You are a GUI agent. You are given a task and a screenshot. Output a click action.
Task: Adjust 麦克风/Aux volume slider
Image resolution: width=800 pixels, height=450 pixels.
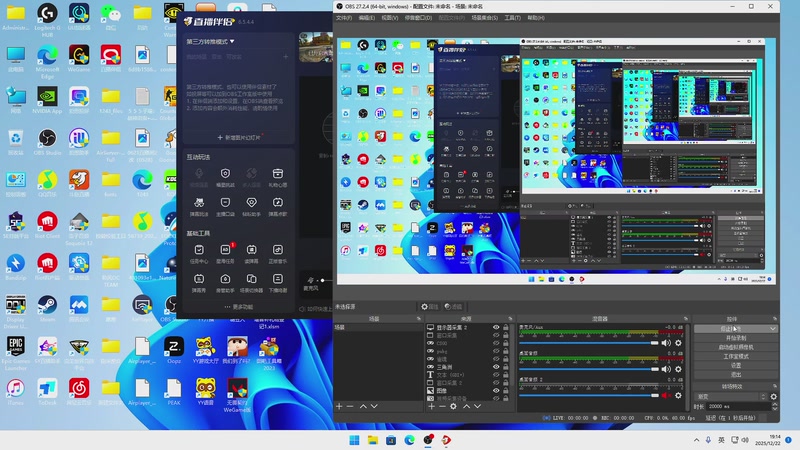tap(589, 343)
